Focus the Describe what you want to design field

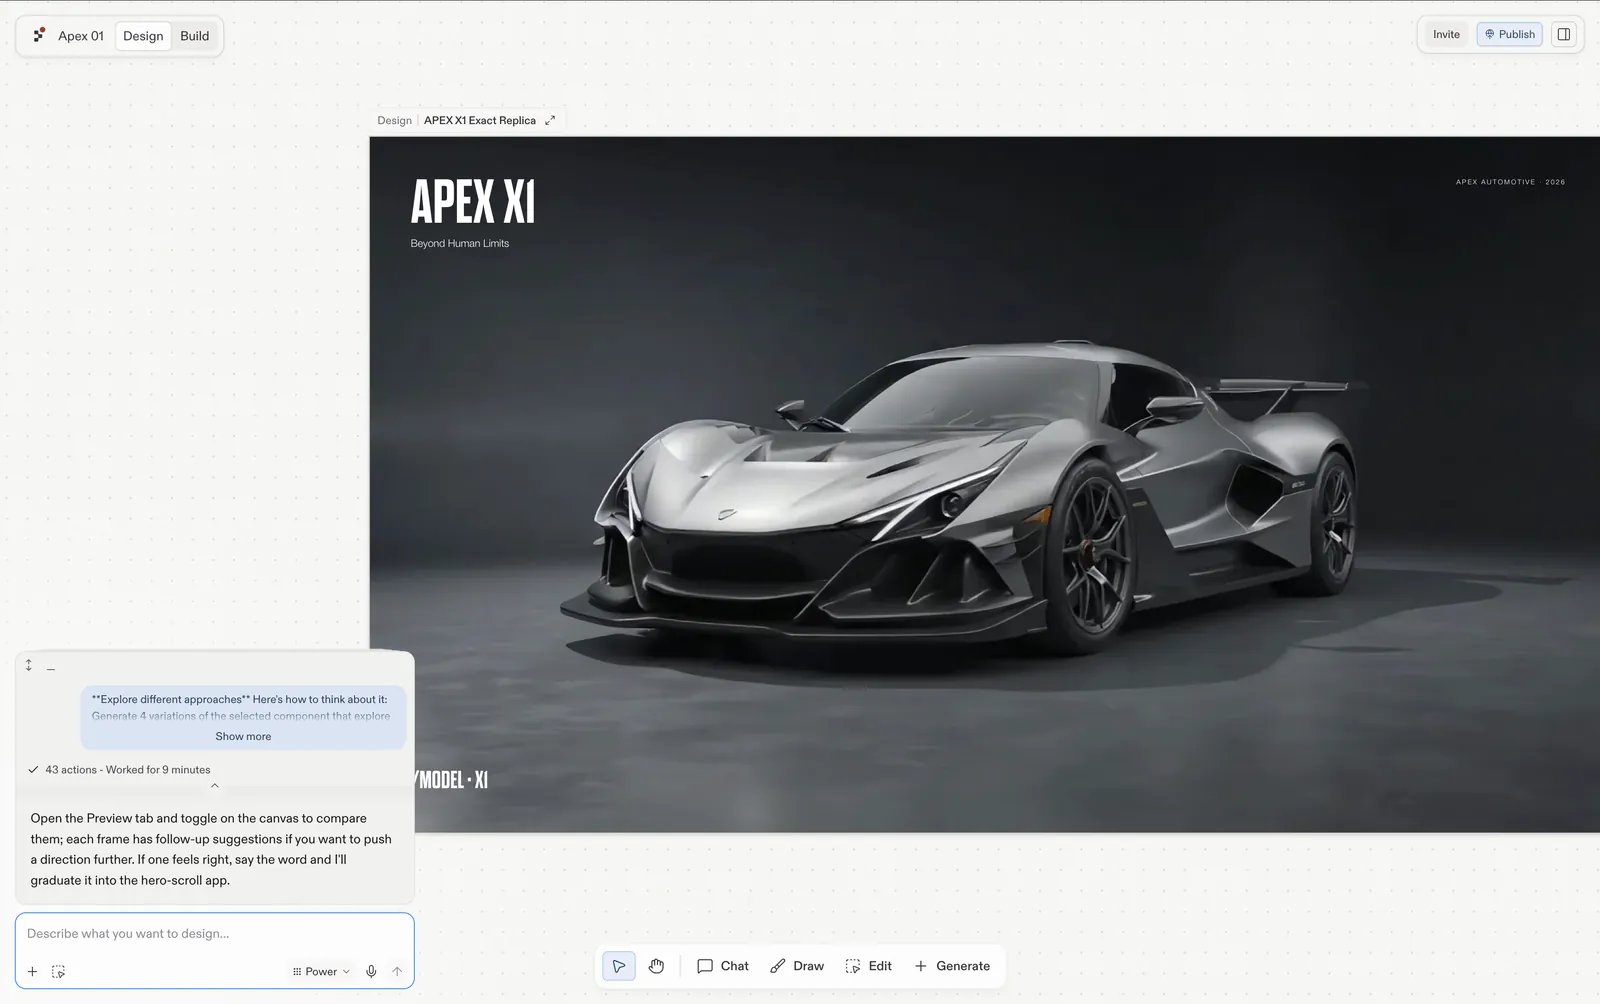214,934
